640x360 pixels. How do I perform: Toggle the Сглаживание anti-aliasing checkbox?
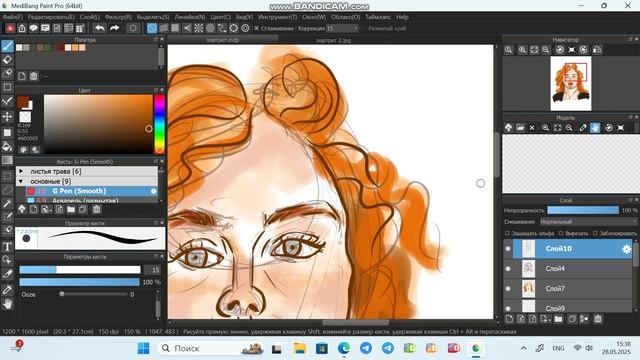(x=257, y=28)
